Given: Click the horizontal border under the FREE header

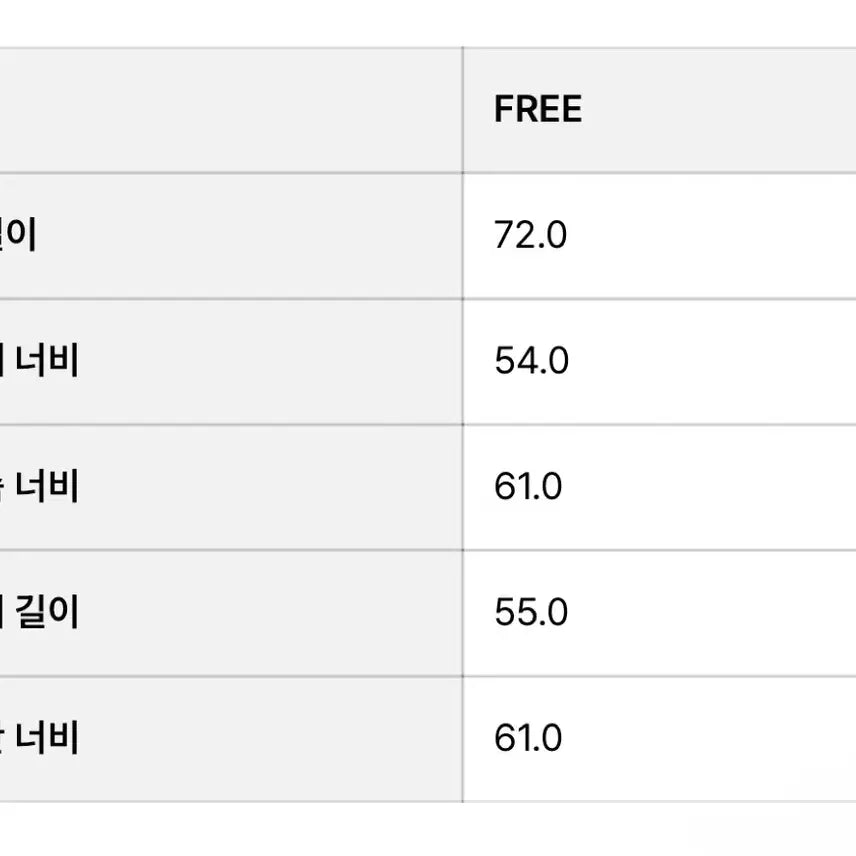Looking at the screenshot, I should (x=658, y=172).
